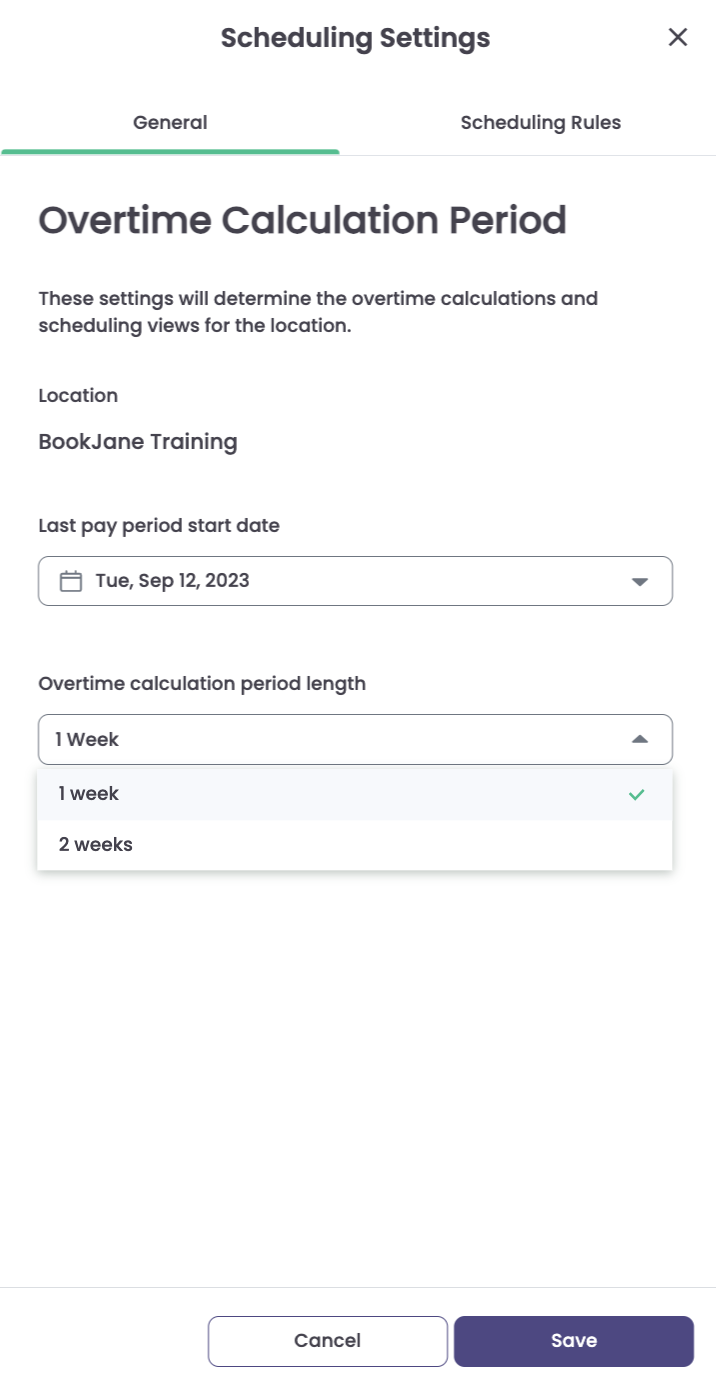
Task: Click the Location field label
Action: point(78,395)
